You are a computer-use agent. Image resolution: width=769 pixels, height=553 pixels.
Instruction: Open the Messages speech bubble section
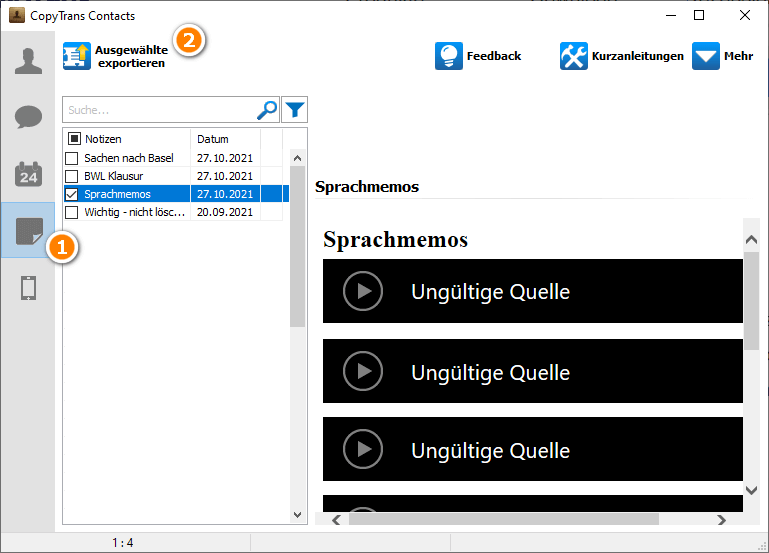click(x=28, y=117)
